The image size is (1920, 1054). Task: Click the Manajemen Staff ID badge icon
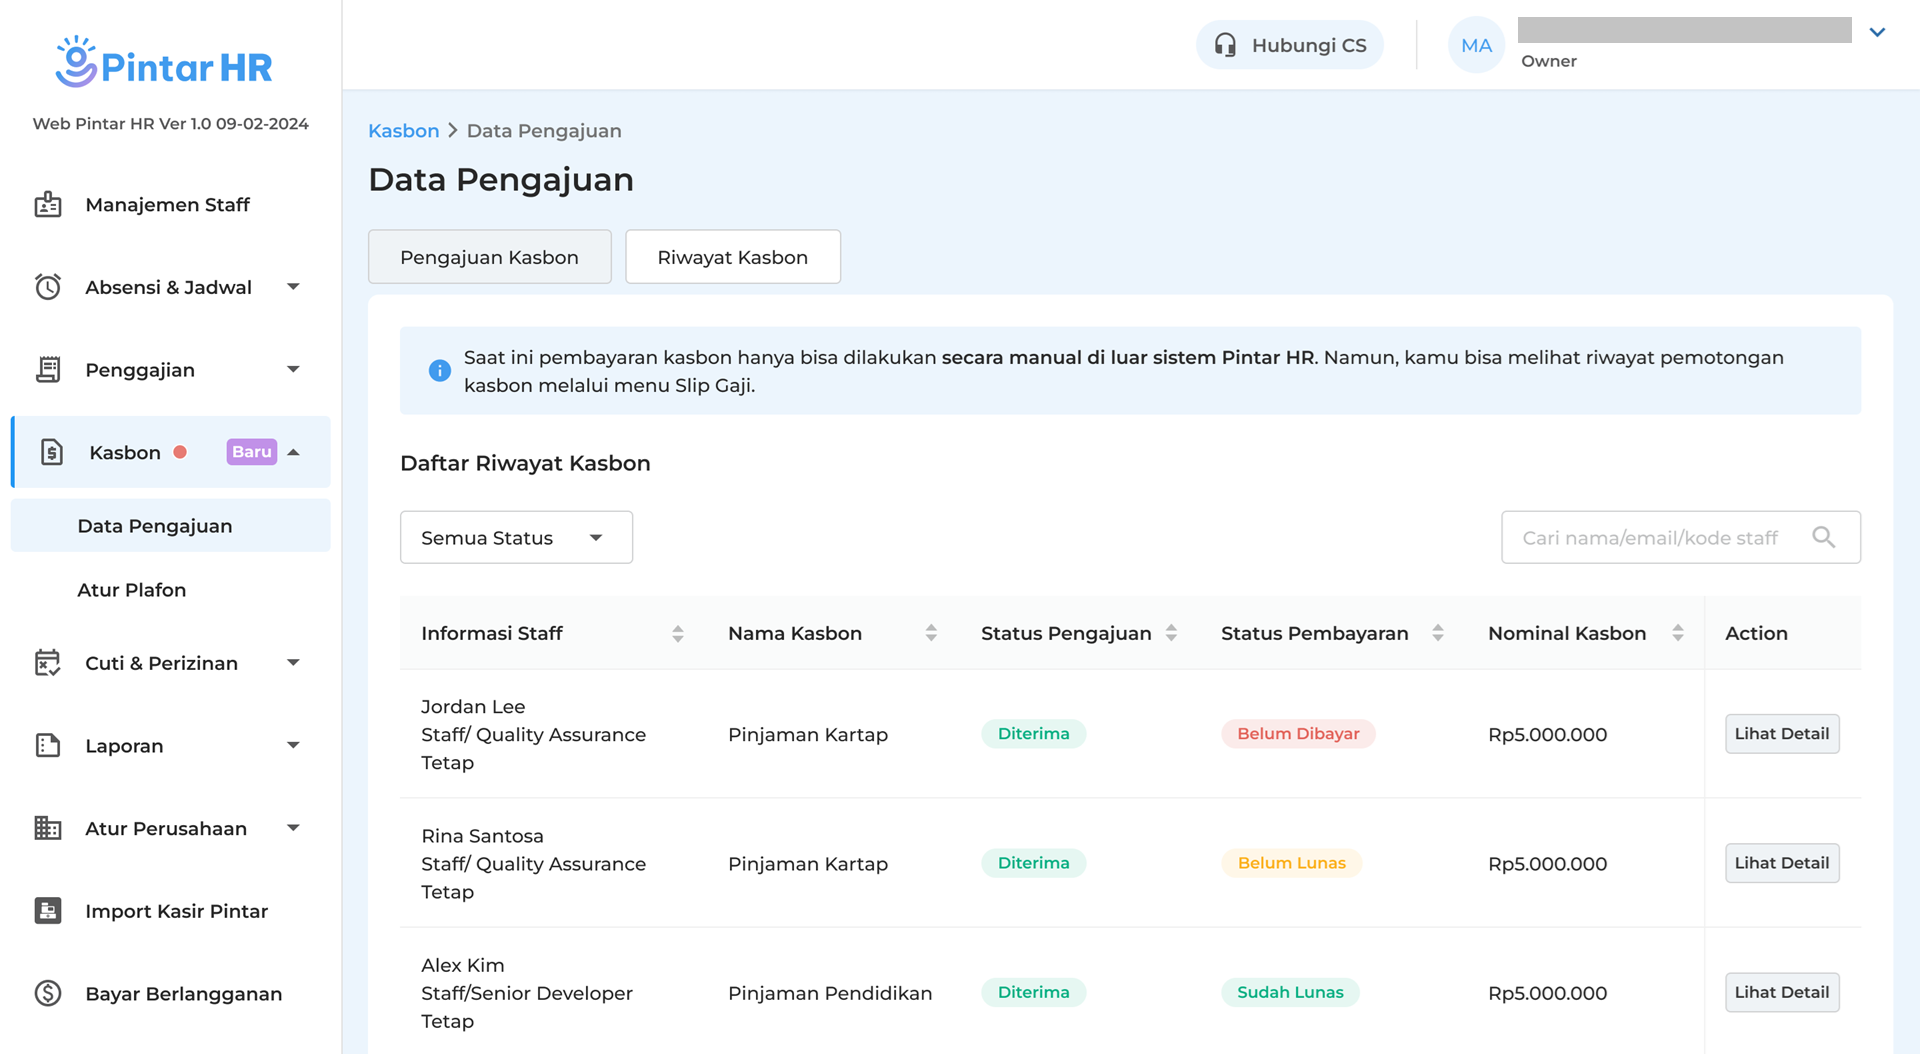(48, 205)
